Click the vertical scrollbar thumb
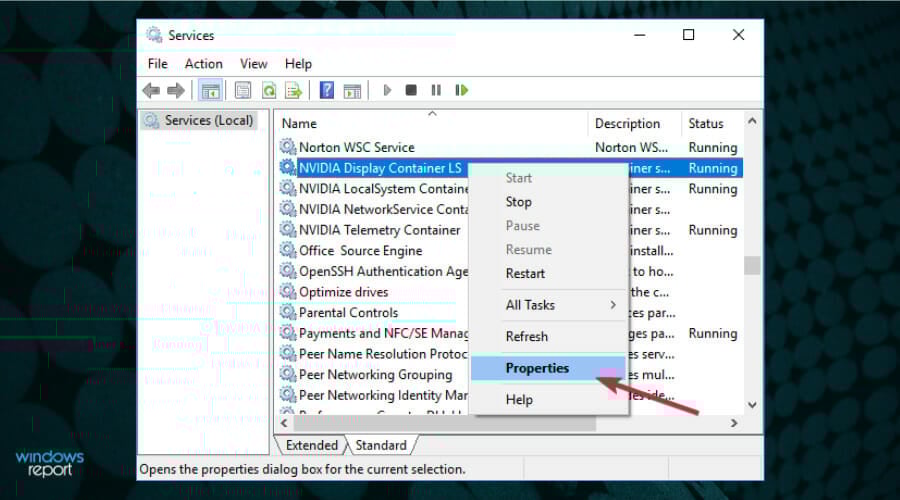 tap(752, 265)
